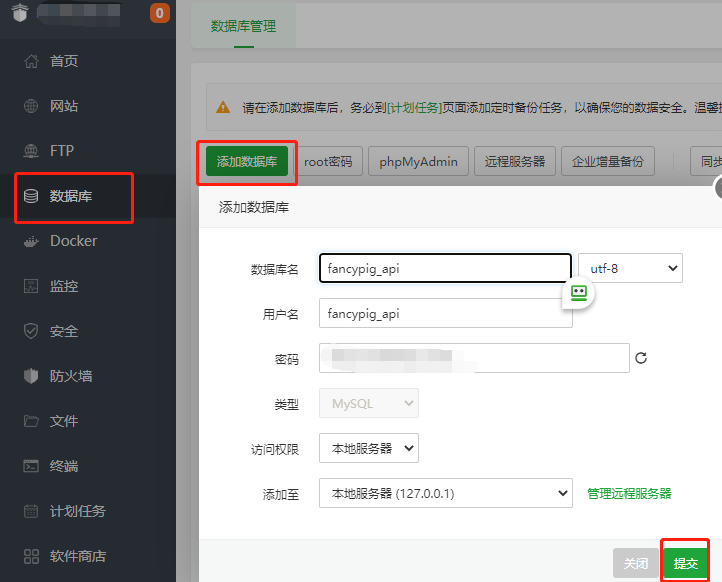Screen dimensions: 722x582
Task: Follow the 管理远程服务器 link
Action: [629, 494]
